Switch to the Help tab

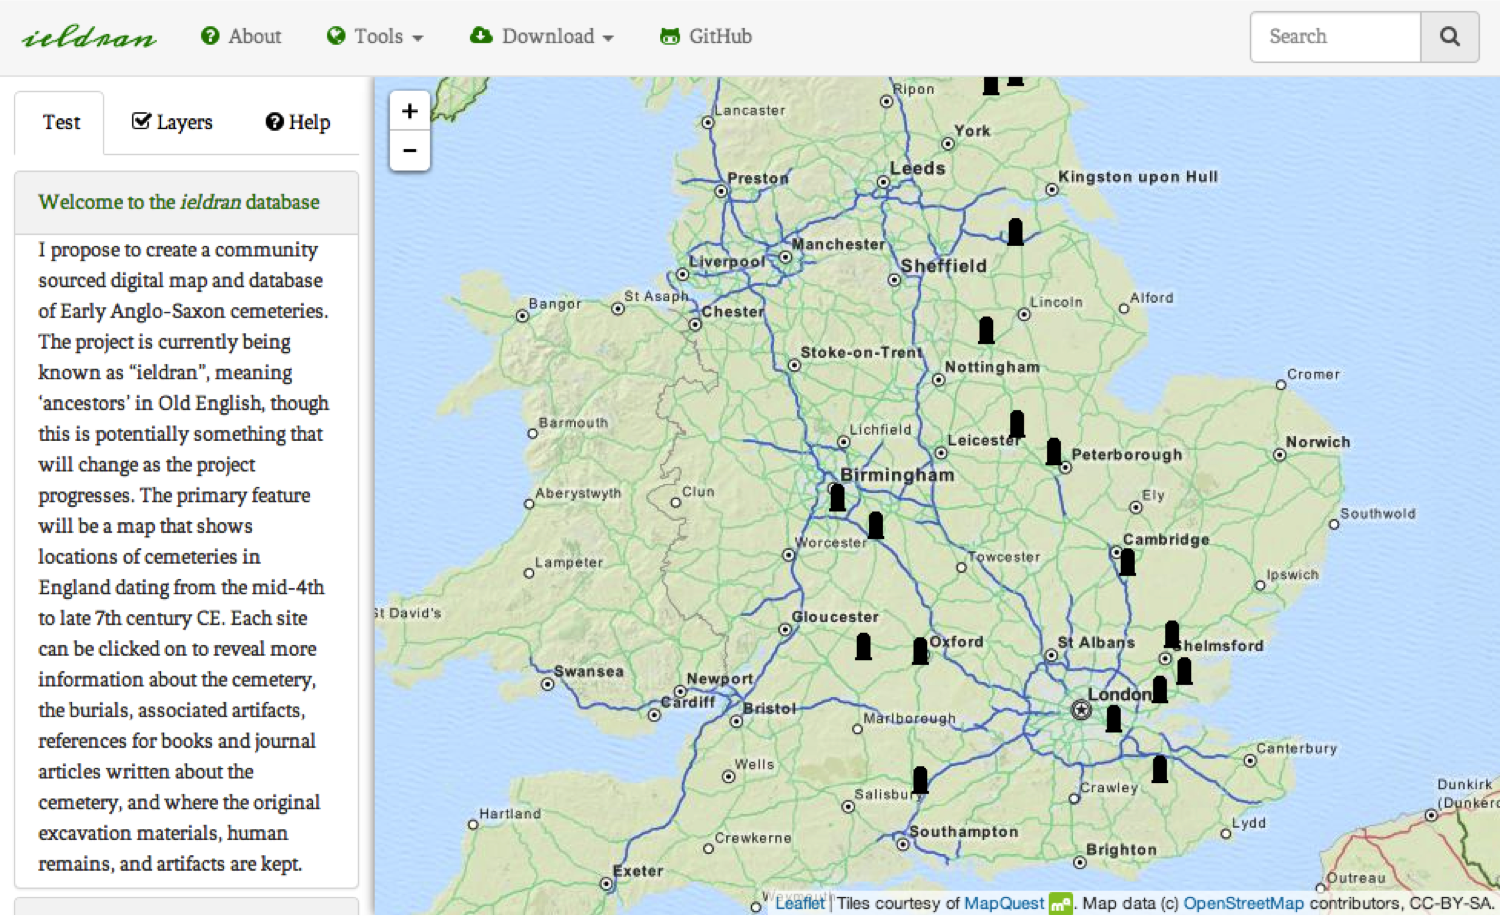tap(297, 122)
